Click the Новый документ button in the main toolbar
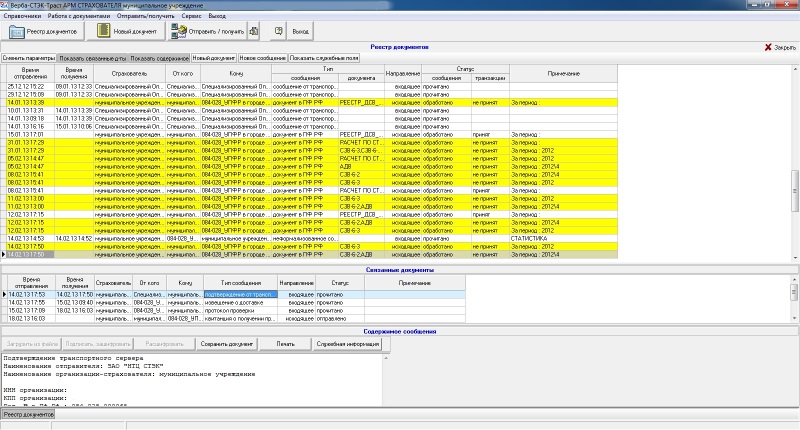Screen dimensions: 800x430 tap(126, 31)
